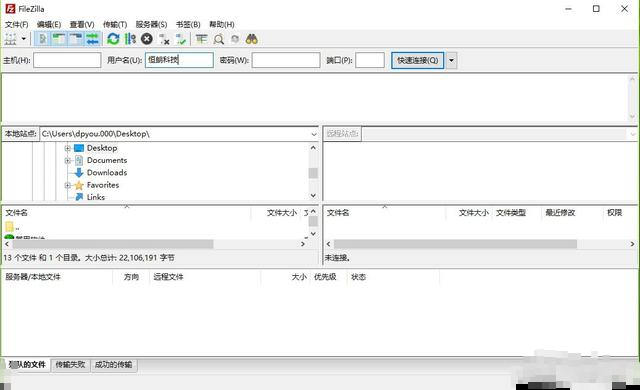Toggle the remote directory tree display
Screen dimensions: 640x390
(x=76, y=39)
